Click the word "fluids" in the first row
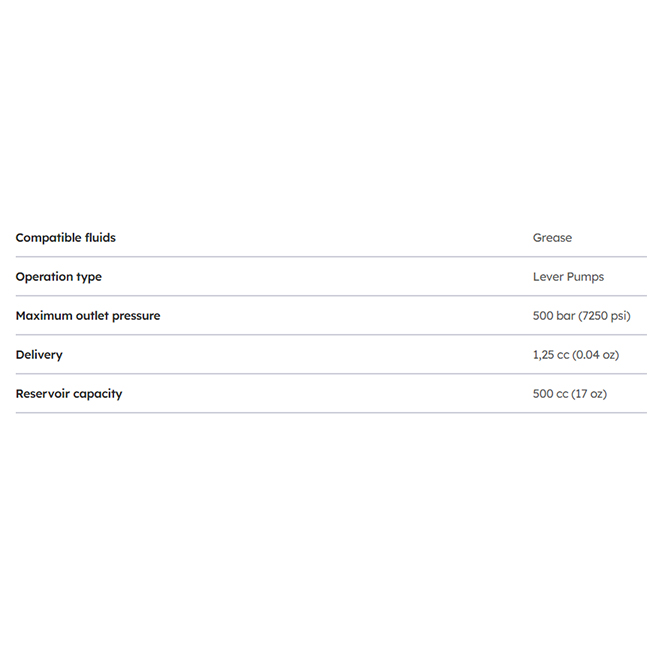The width and height of the screenshot is (650, 650). tap(100, 238)
